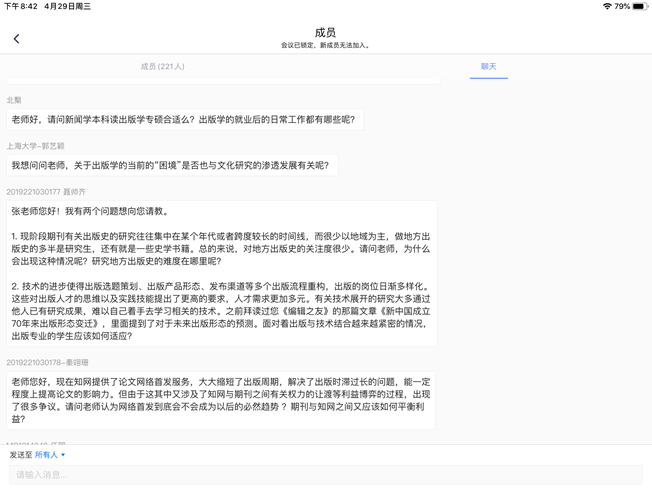Image resolution: width=652 pixels, height=489 pixels.
Task: Switch to the 成员 (221人) tab
Action: tap(163, 67)
